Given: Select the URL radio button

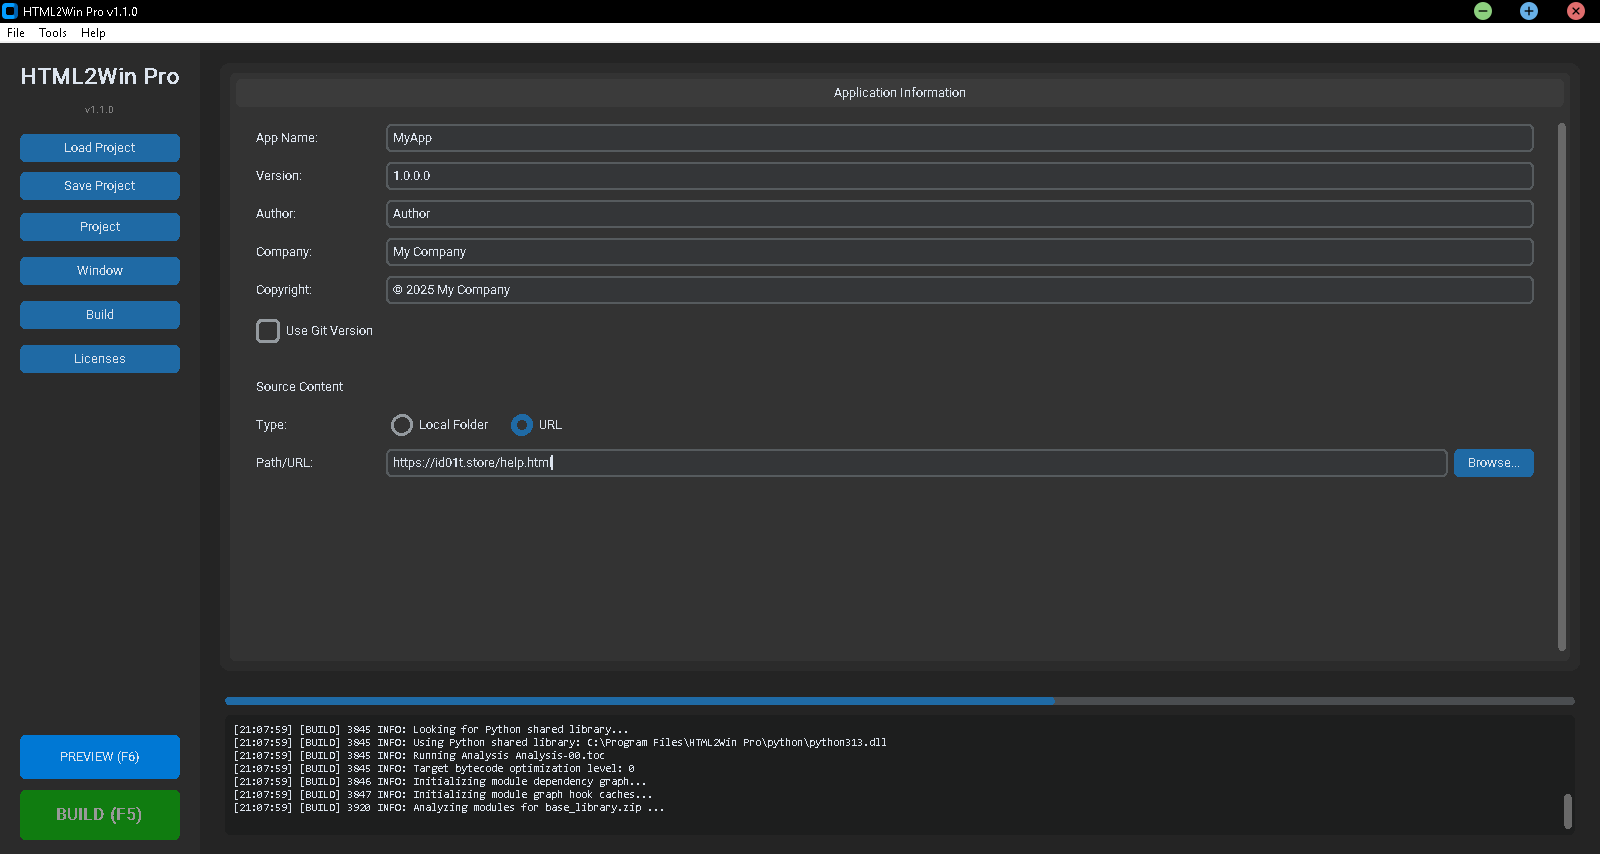Looking at the screenshot, I should click(522, 425).
